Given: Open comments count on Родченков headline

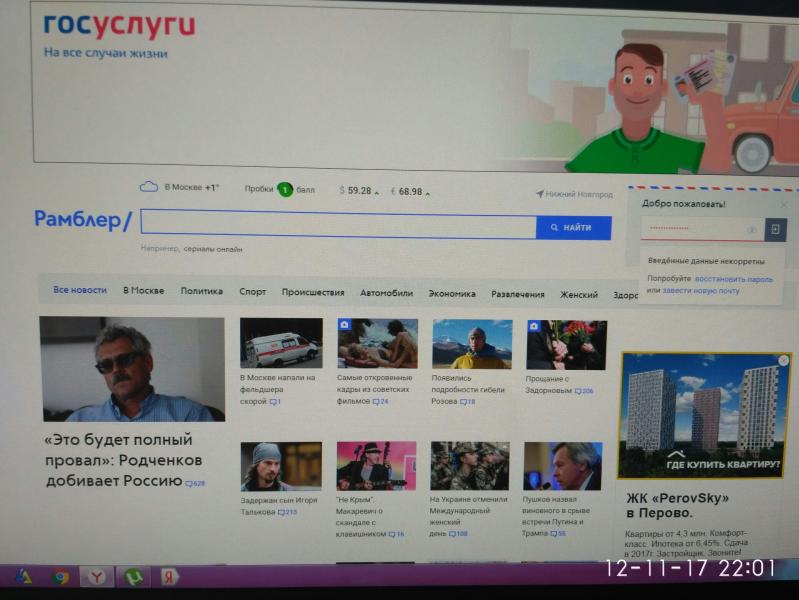Looking at the screenshot, I should click(x=195, y=483).
